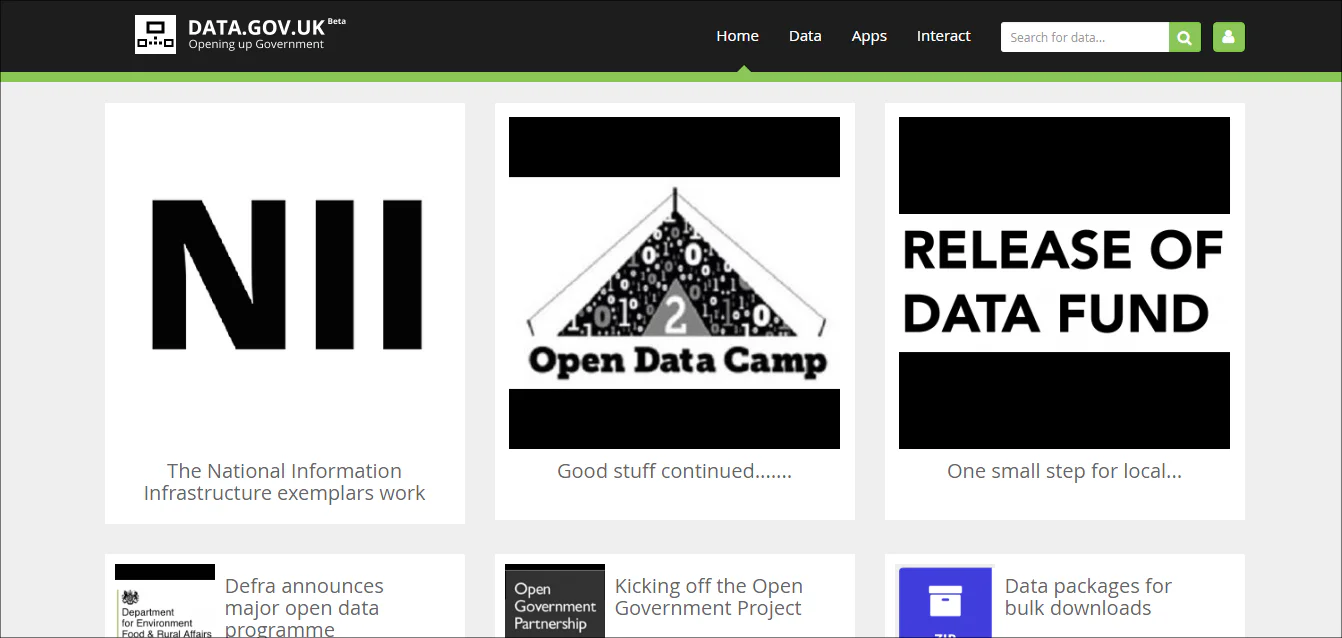
Task: Open the Open Data Camp image
Action: (675, 283)
